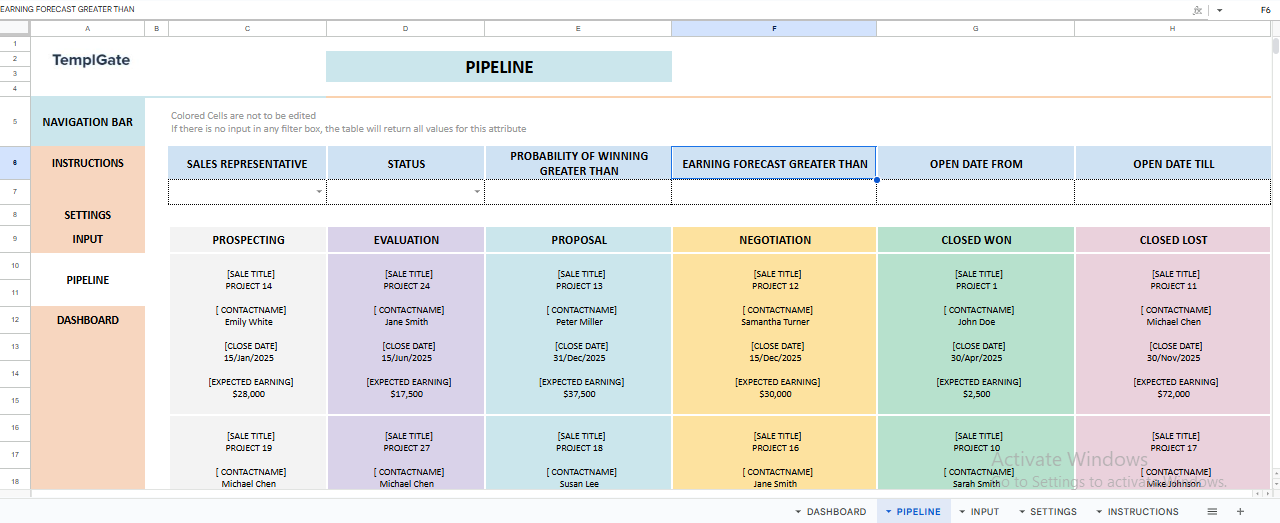The width and height of the screenshot is (1280, 523).
Task: Click the SALES REPRESENTATIVE header cell
Action: tap(248, 164)
